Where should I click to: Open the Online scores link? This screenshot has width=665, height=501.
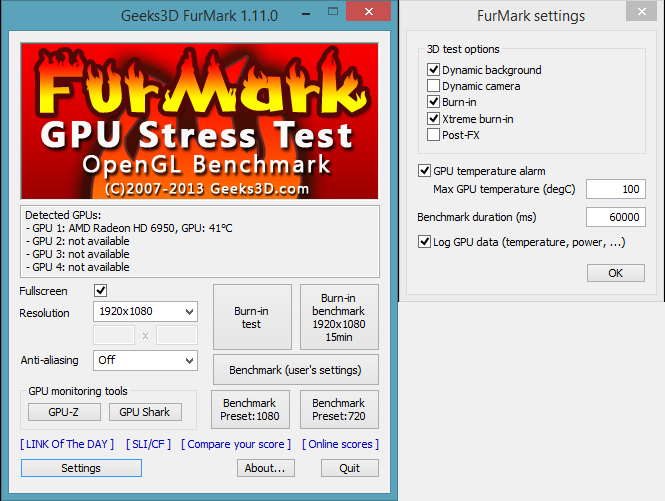[340, 444]
